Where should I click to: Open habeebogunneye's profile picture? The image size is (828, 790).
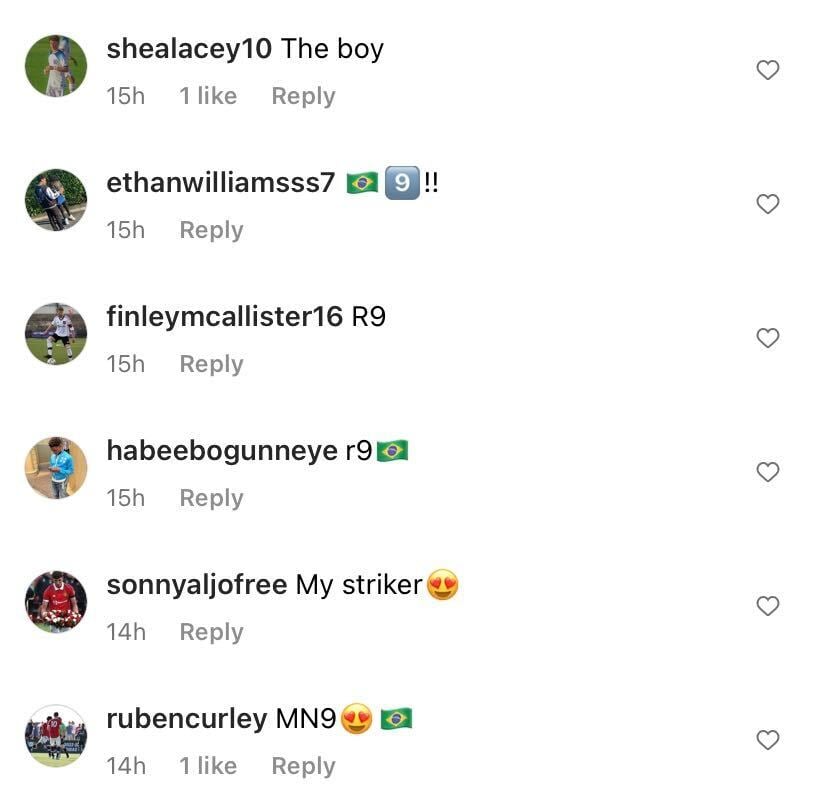coord(56,468)
